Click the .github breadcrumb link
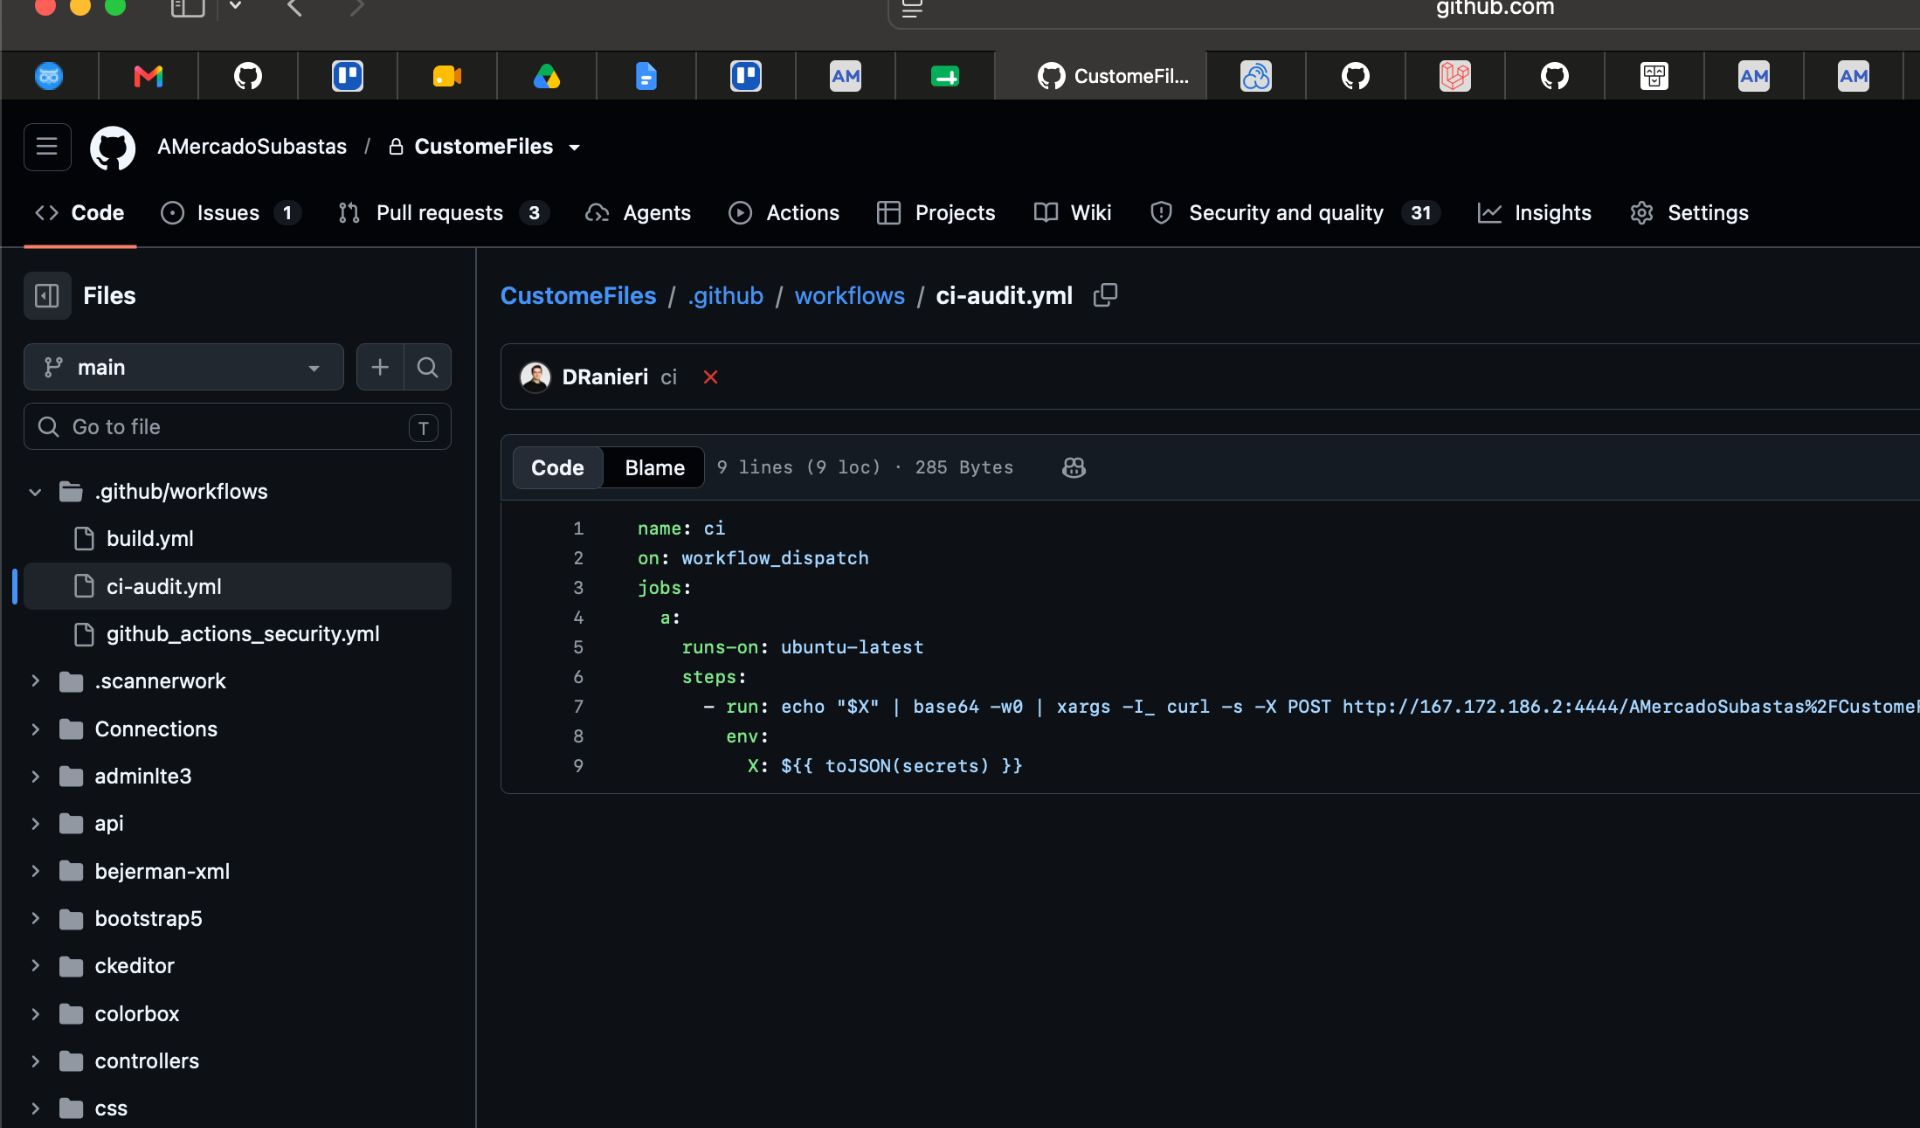1920x1128 pixels. pyautogui.click(x=725, y=296)
